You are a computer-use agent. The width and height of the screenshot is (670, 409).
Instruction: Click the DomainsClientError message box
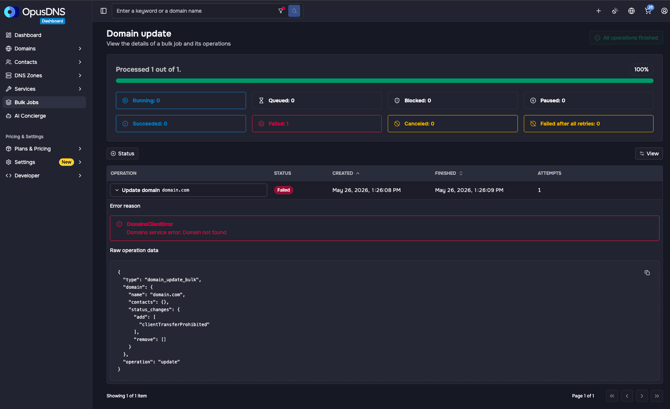385,228
